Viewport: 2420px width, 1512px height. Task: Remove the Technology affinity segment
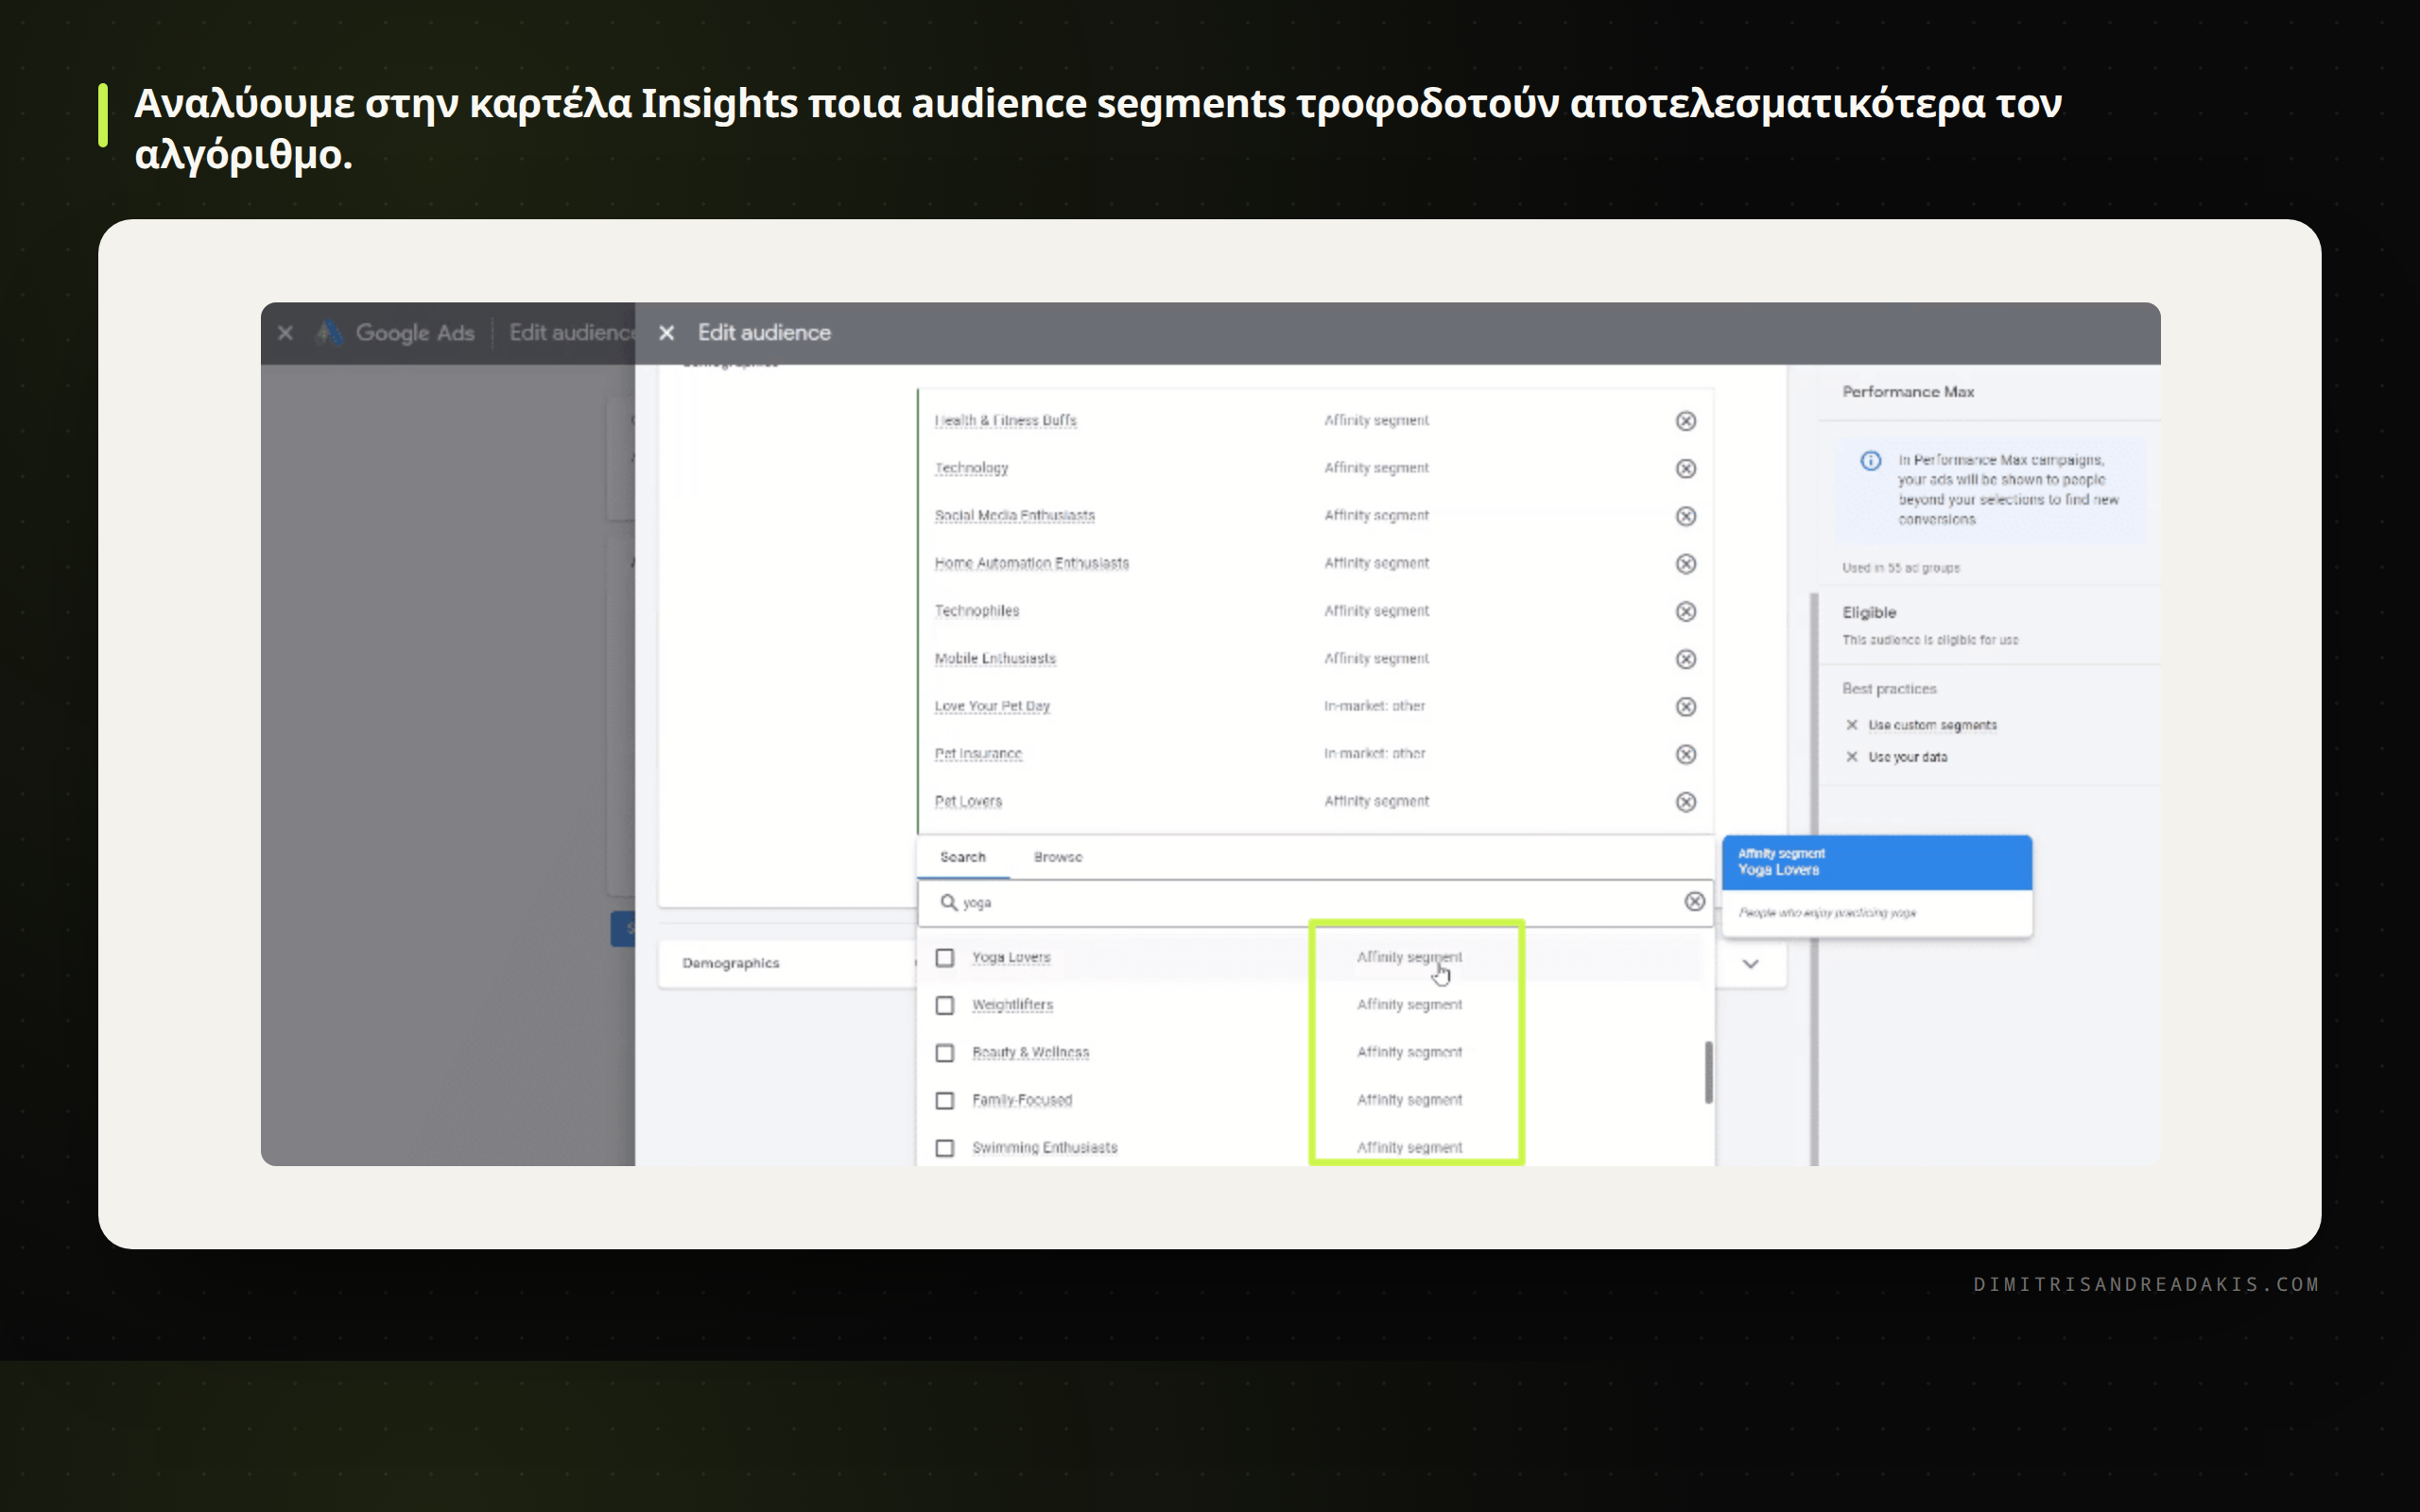(x=1685, y=469)
